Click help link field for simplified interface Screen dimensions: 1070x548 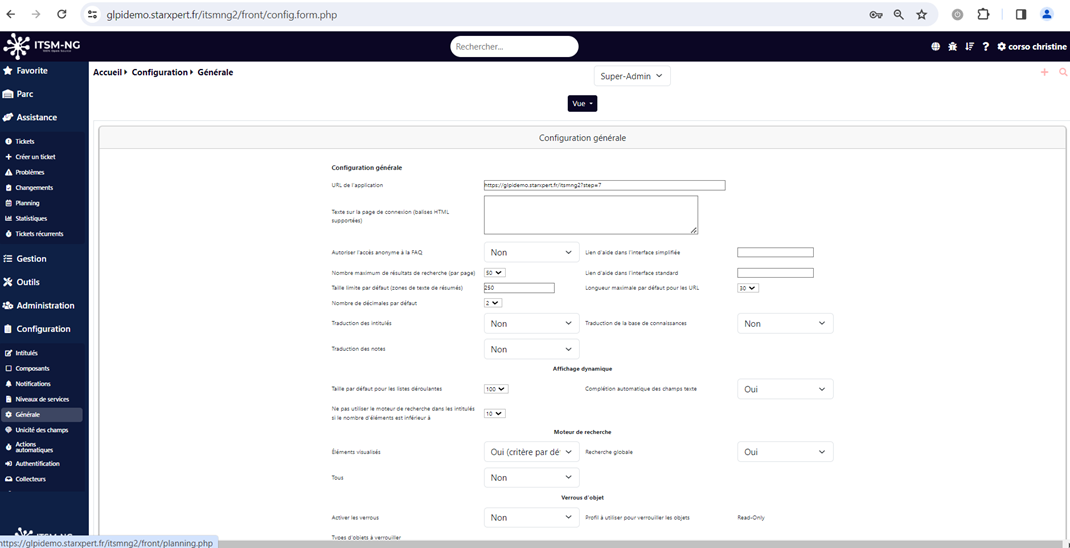pos(775,253)
